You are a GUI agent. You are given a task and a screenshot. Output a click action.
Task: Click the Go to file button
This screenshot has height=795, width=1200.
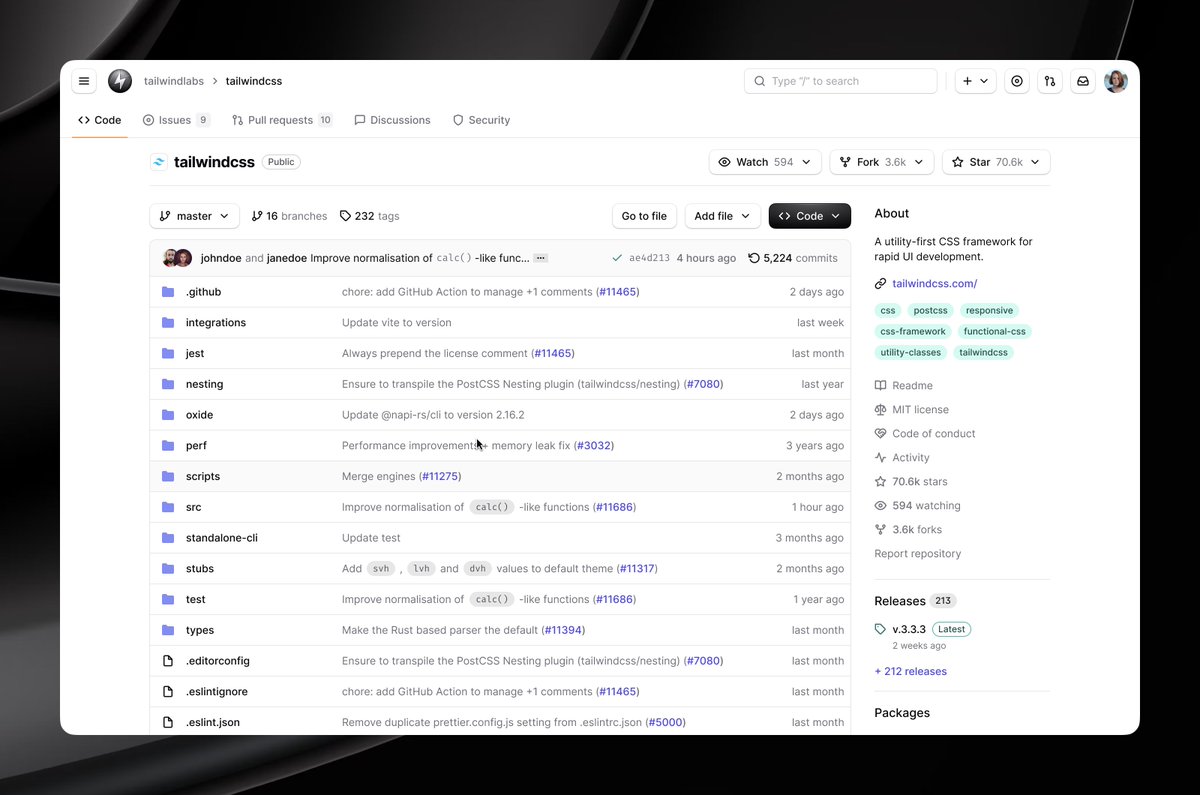pyautogui.click(x=644, y=216)
